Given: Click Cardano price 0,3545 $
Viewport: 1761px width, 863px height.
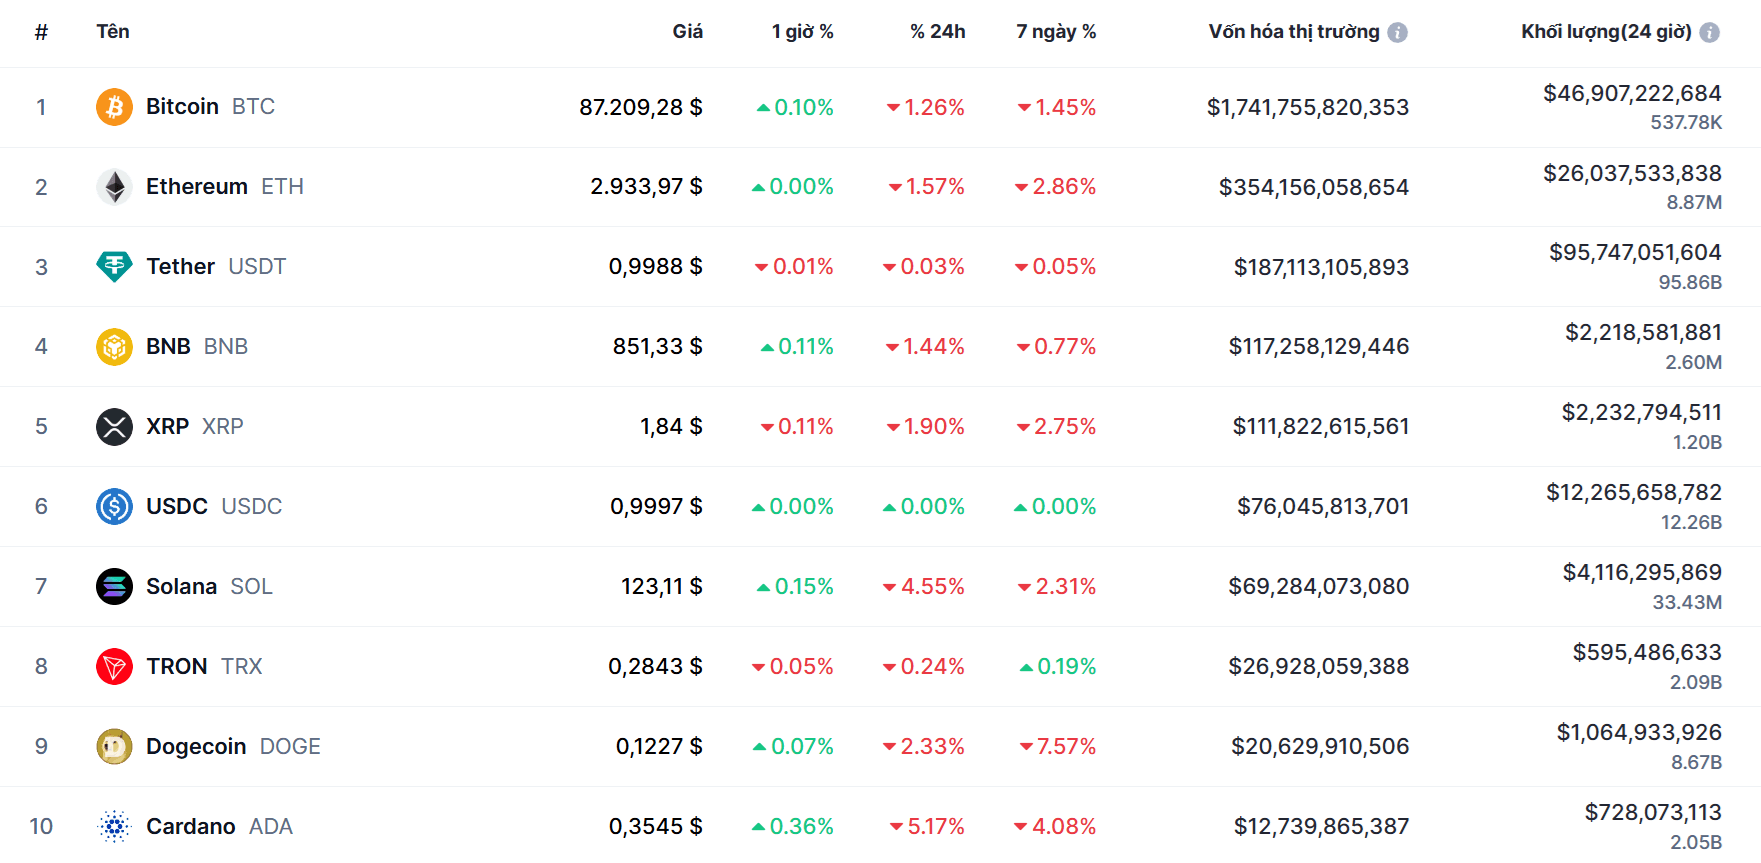Looking at the screenshot, I should 656,827.
